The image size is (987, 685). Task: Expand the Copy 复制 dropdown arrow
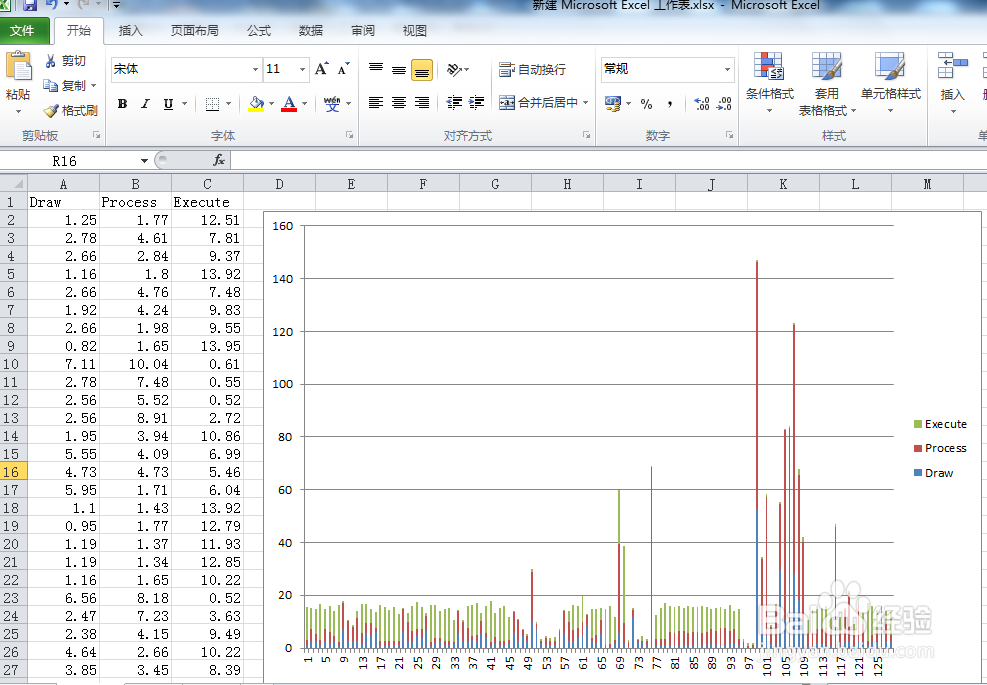pyautogui.click(x=94, y=86)
